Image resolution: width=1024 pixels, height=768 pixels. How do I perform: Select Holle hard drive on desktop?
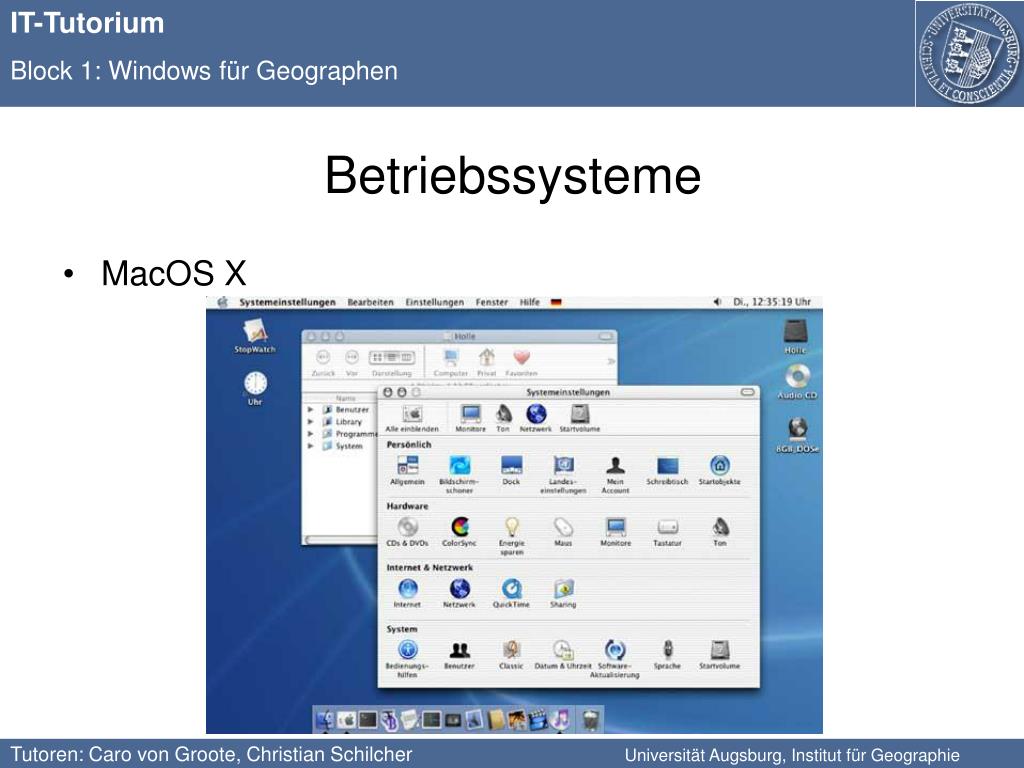coord(795,337)
